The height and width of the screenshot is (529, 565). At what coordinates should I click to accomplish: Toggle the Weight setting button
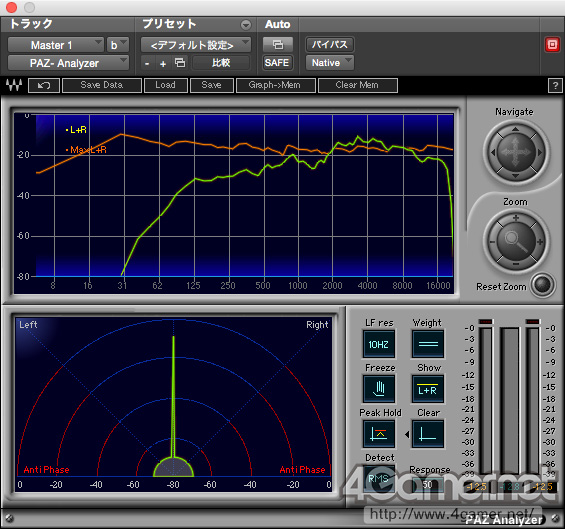[x=428, y=344]
